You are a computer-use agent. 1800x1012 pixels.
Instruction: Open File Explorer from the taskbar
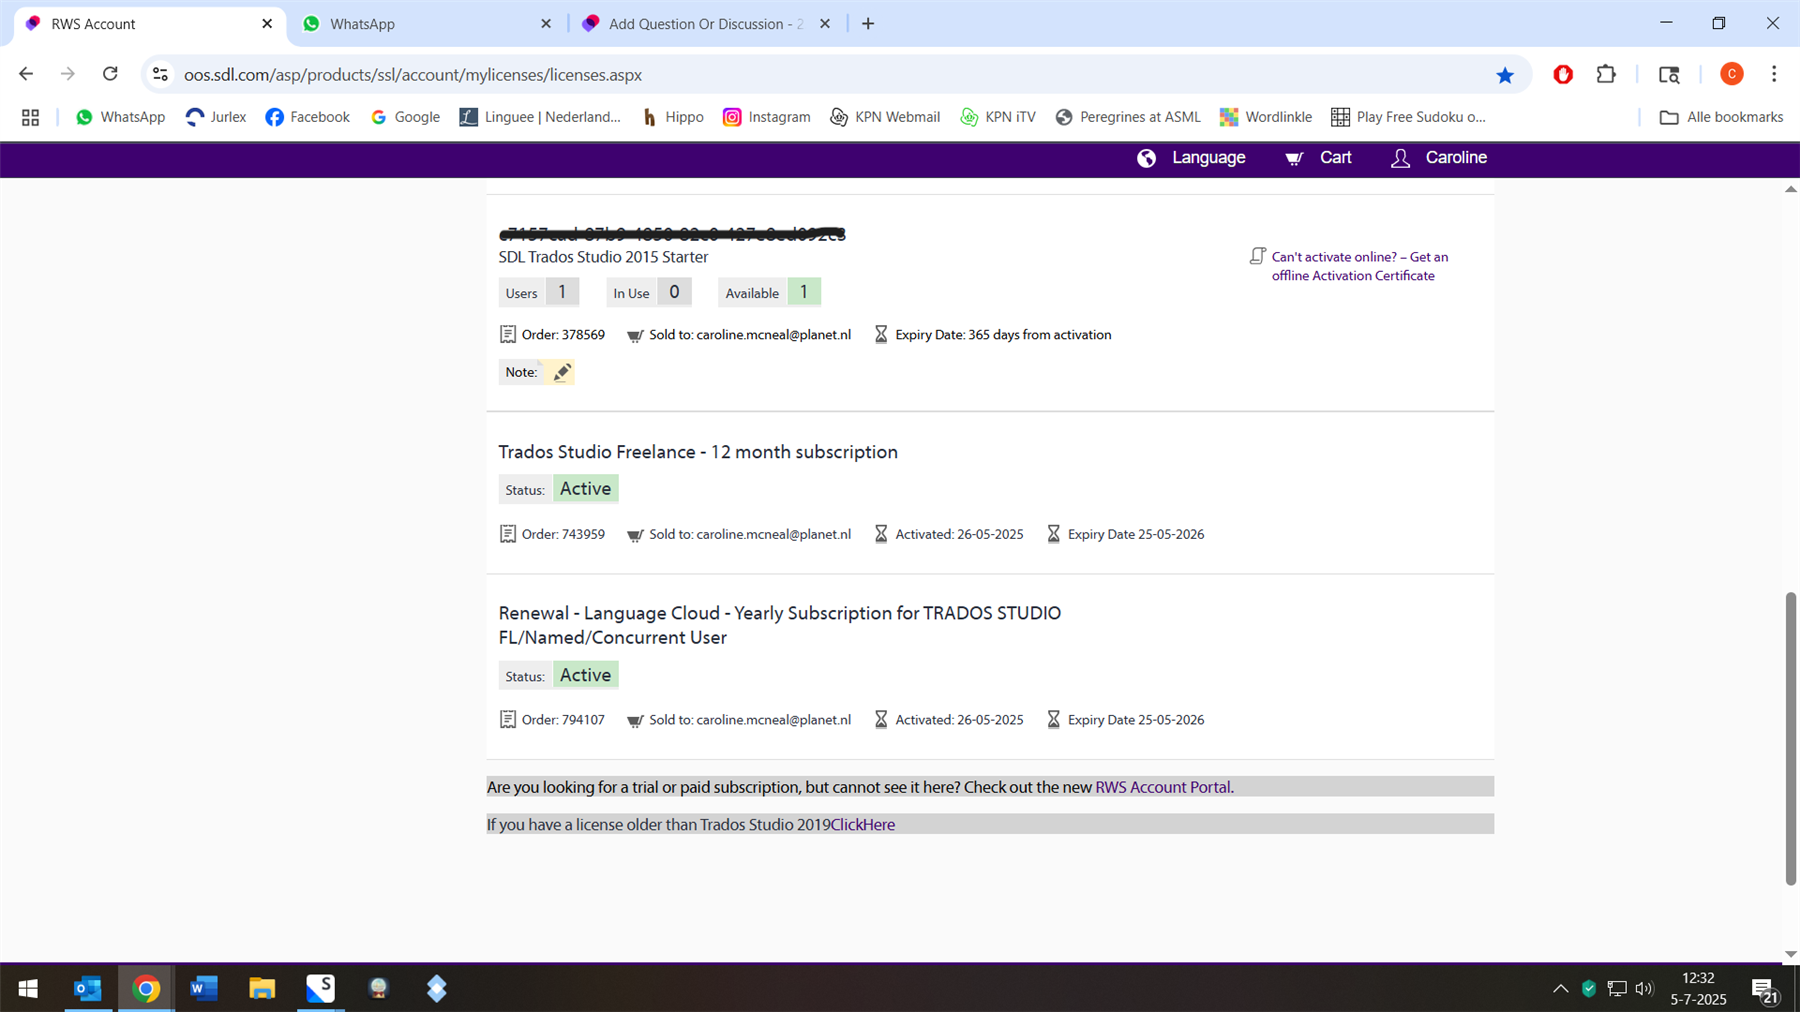coord(262,988)
